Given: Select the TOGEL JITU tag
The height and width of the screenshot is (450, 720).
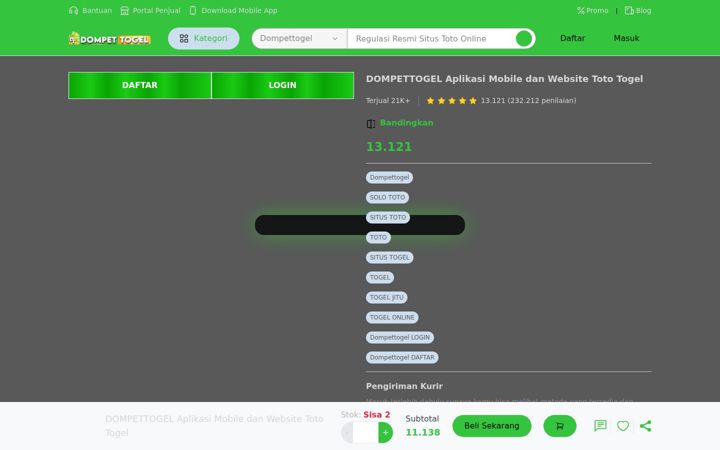Looking at the screenshot, I should point(387,298).
